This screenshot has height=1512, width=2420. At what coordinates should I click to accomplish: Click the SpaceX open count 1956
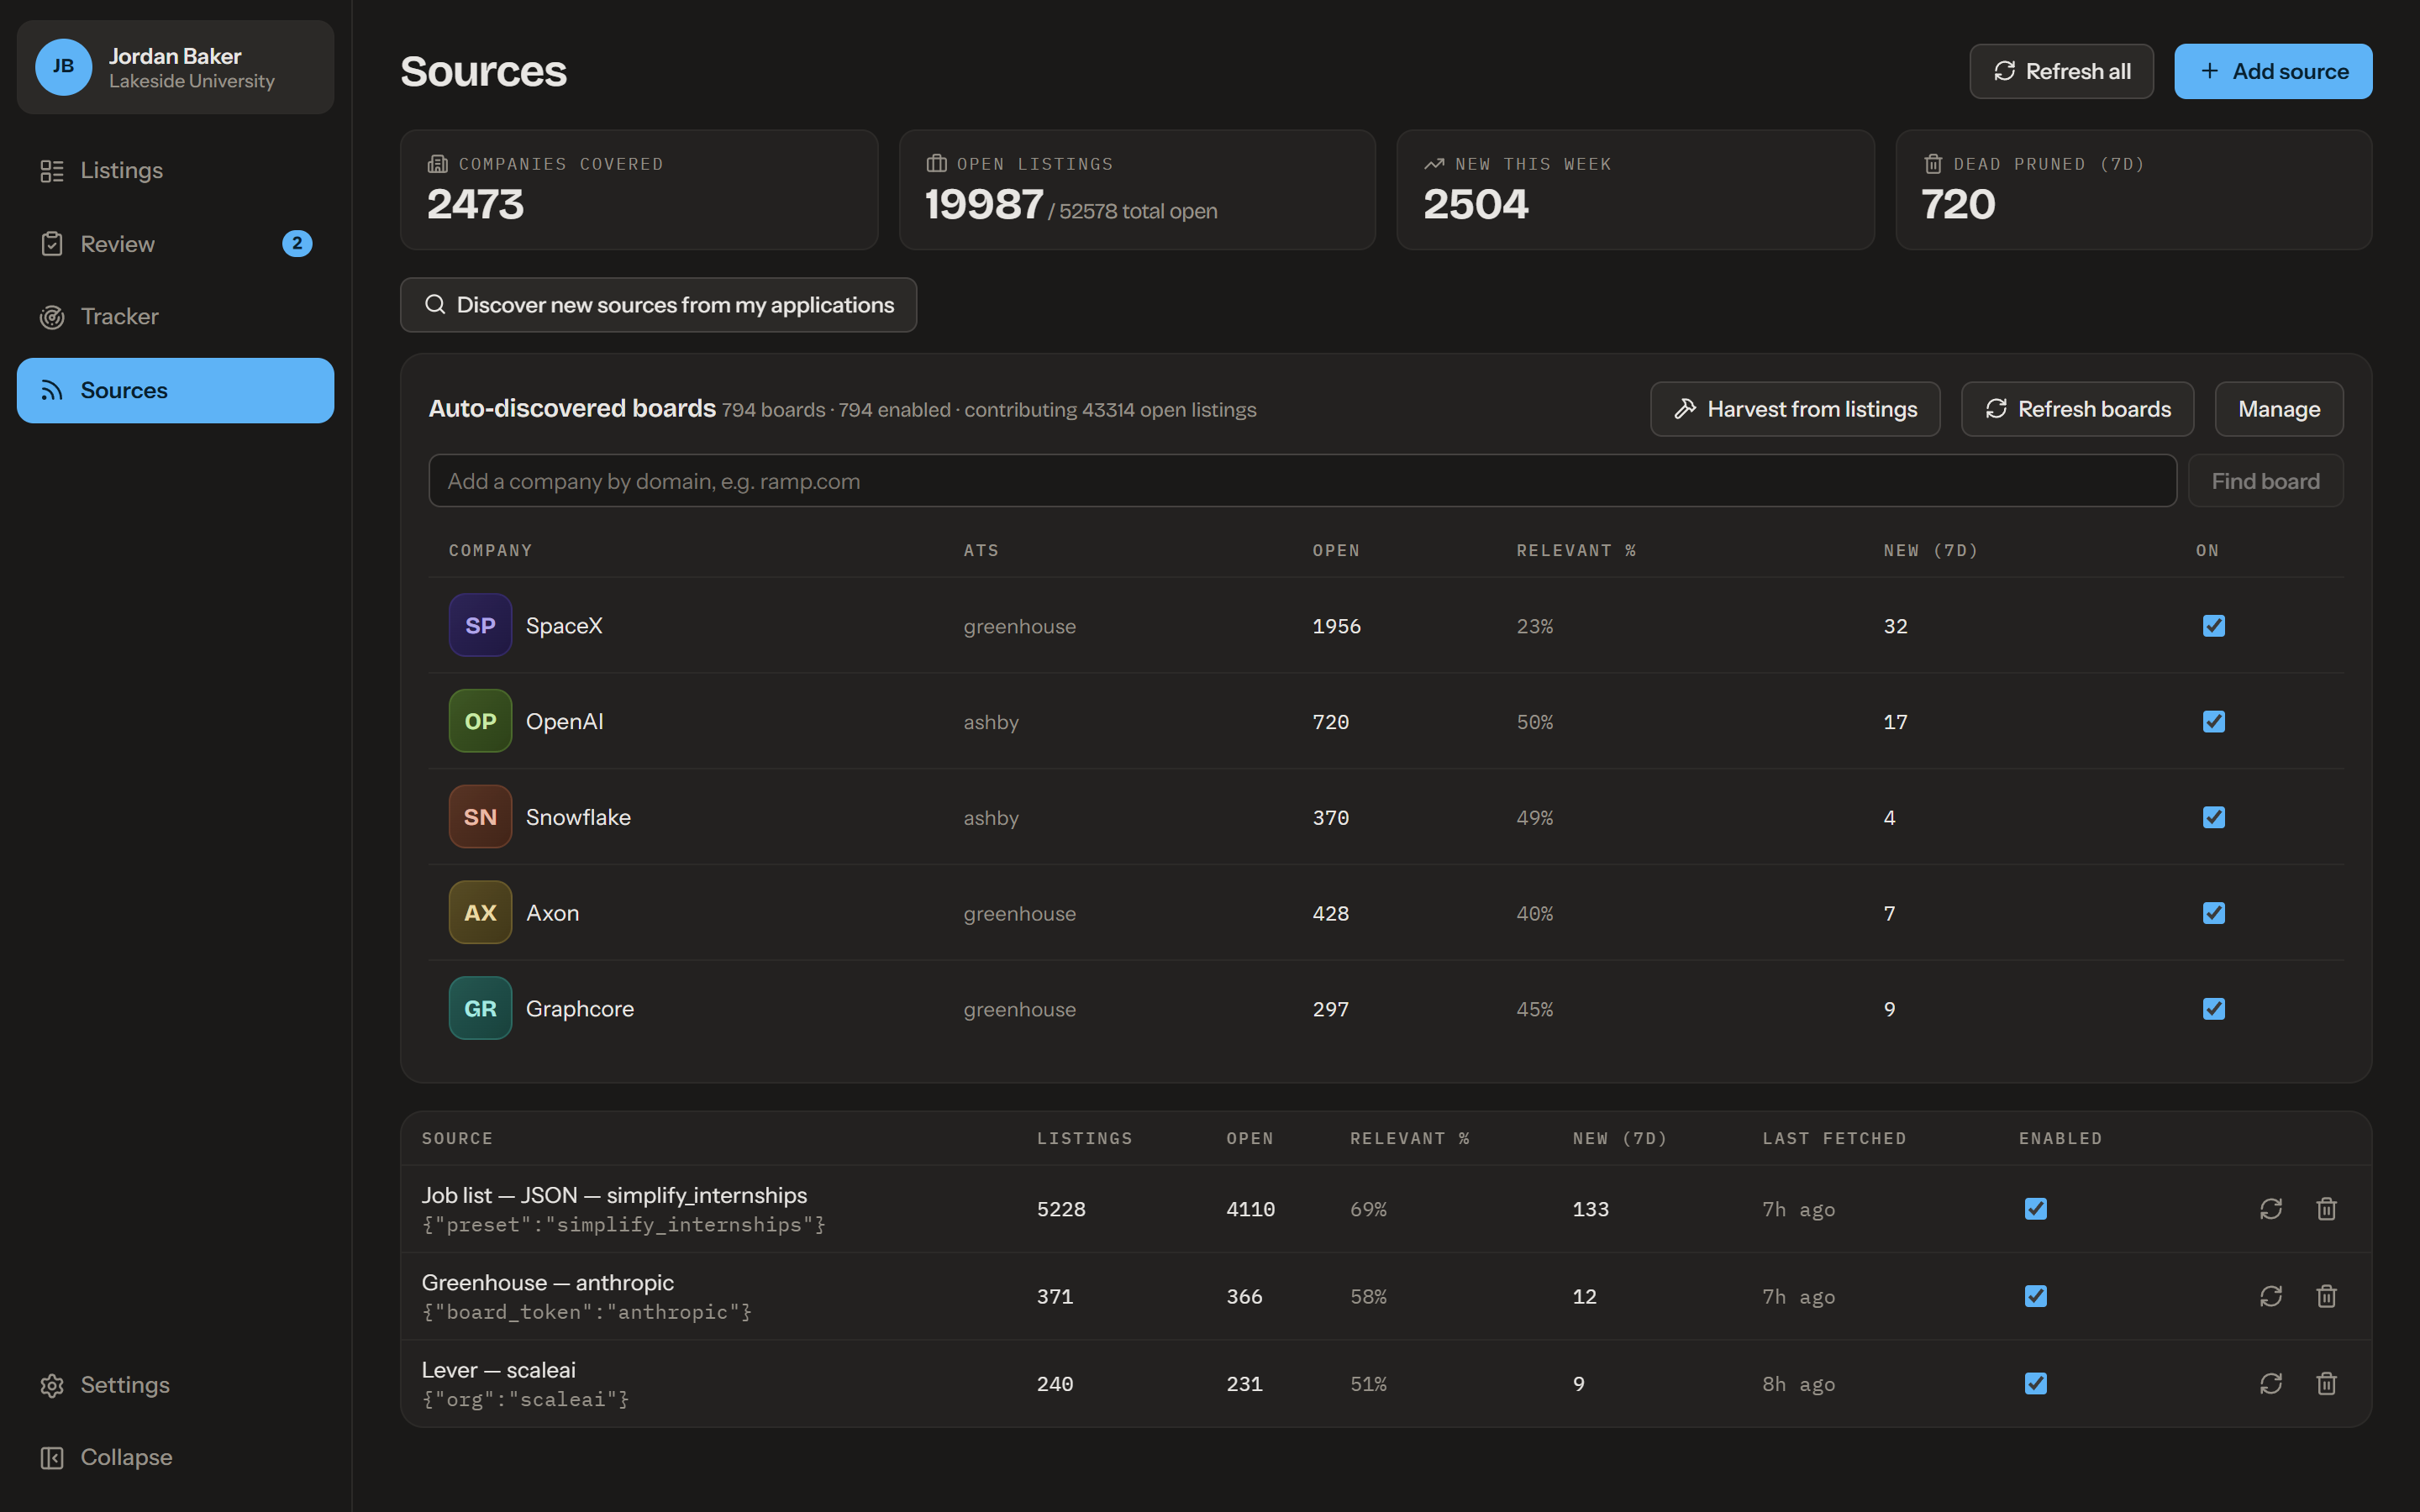1336,626
